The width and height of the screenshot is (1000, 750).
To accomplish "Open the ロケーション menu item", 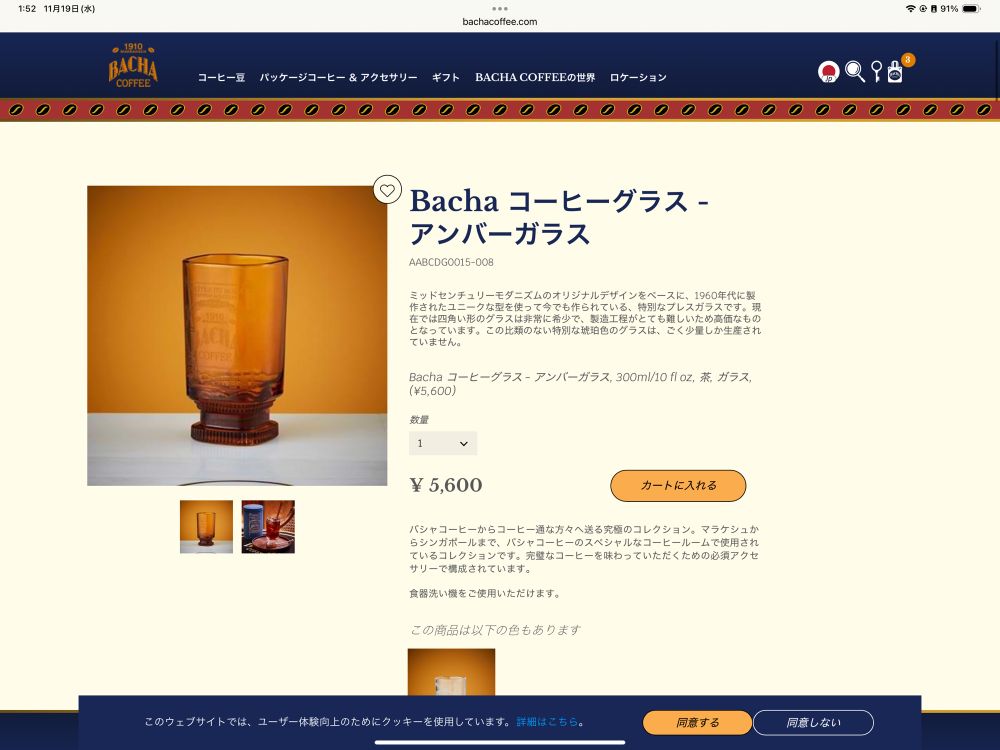I will (x=638, y=77).
